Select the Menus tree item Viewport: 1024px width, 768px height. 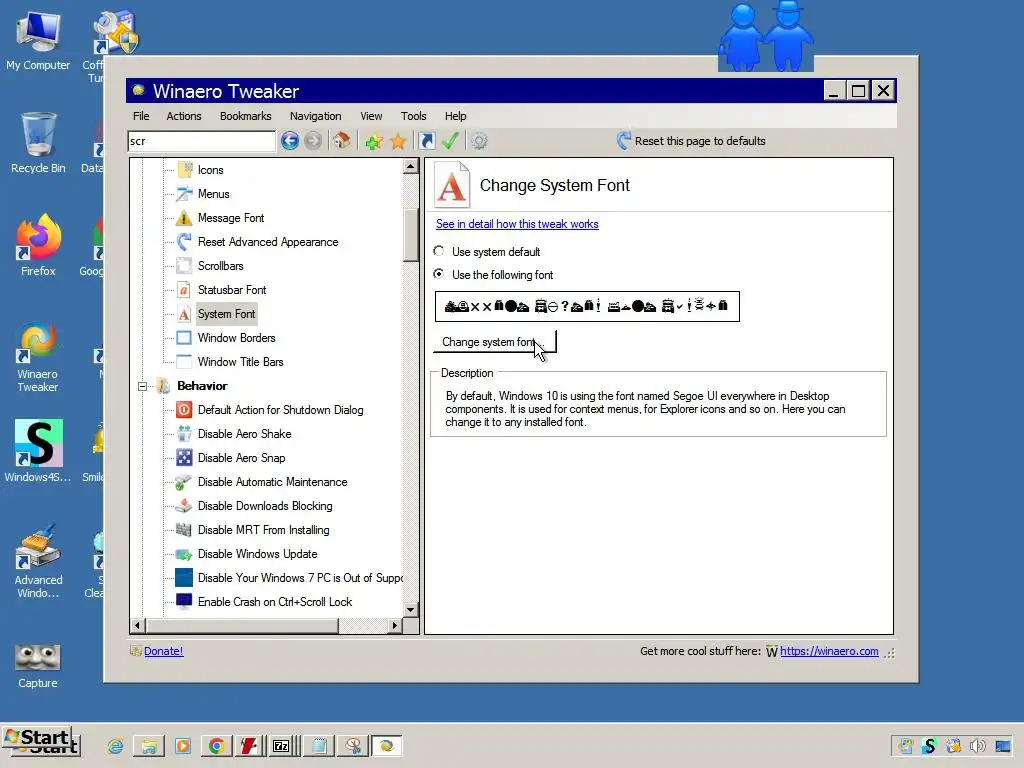[214, 194]
